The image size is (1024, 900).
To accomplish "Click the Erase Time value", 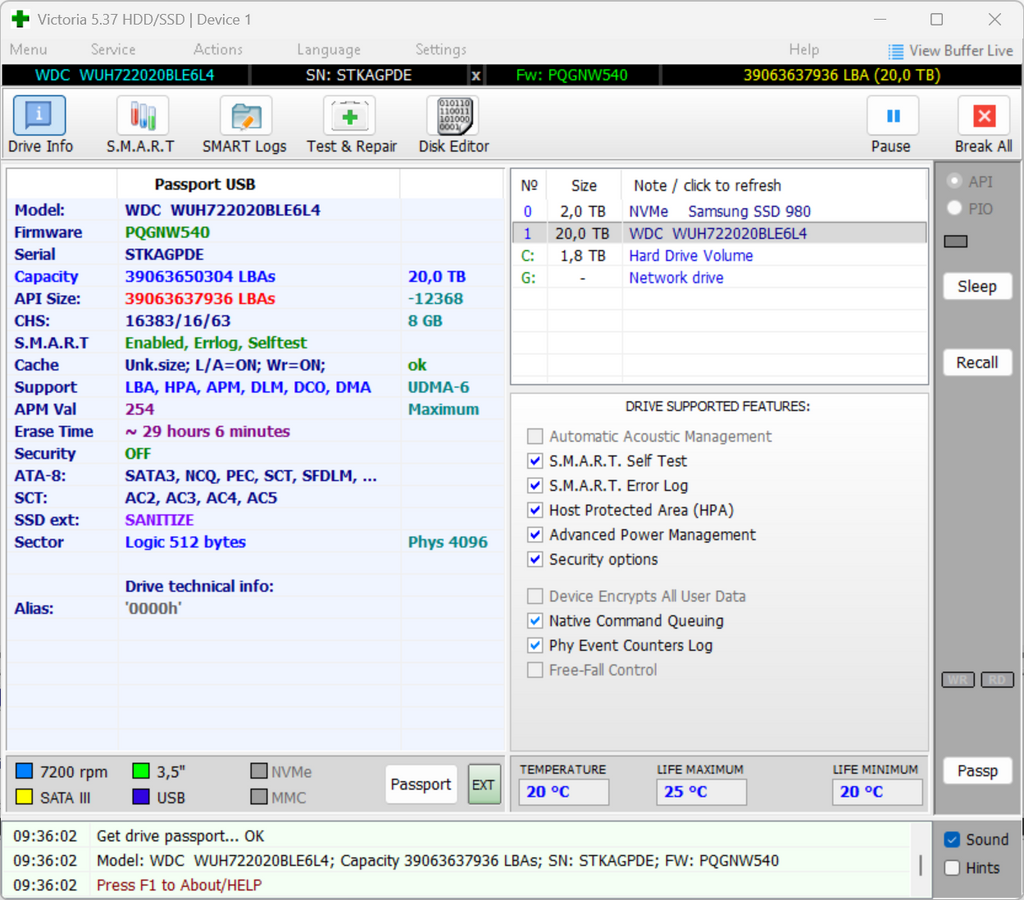I will coord(207,432).
